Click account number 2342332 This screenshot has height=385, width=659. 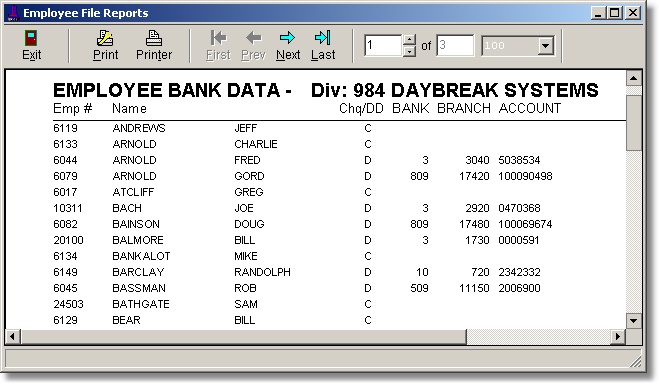coord(519,272)
